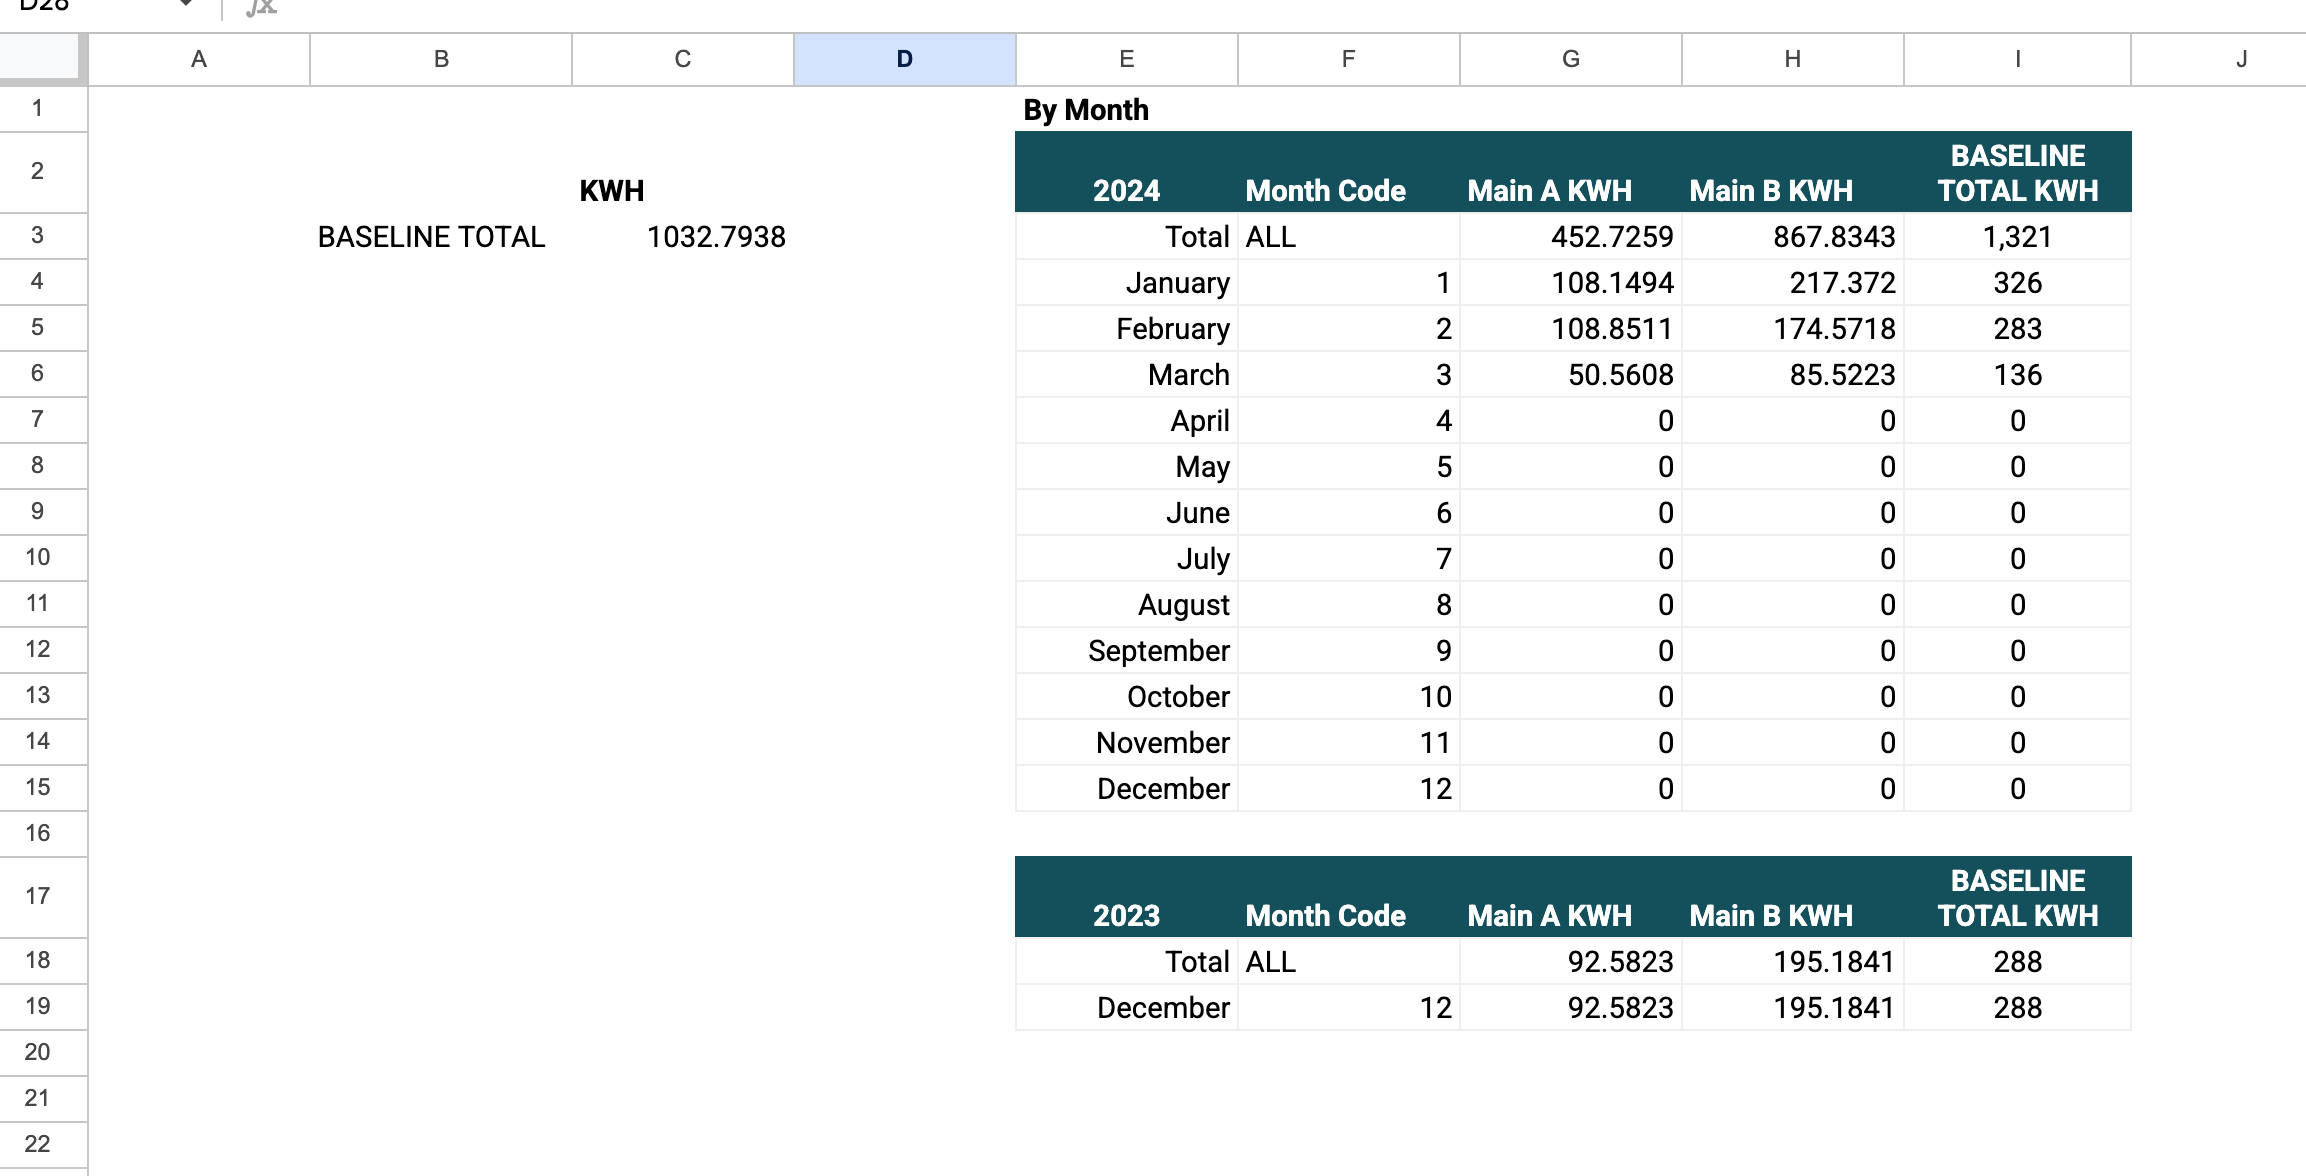2306x1176 pixels.
Task: Click the 'By Month' title cell
Action: [1086, 110]
